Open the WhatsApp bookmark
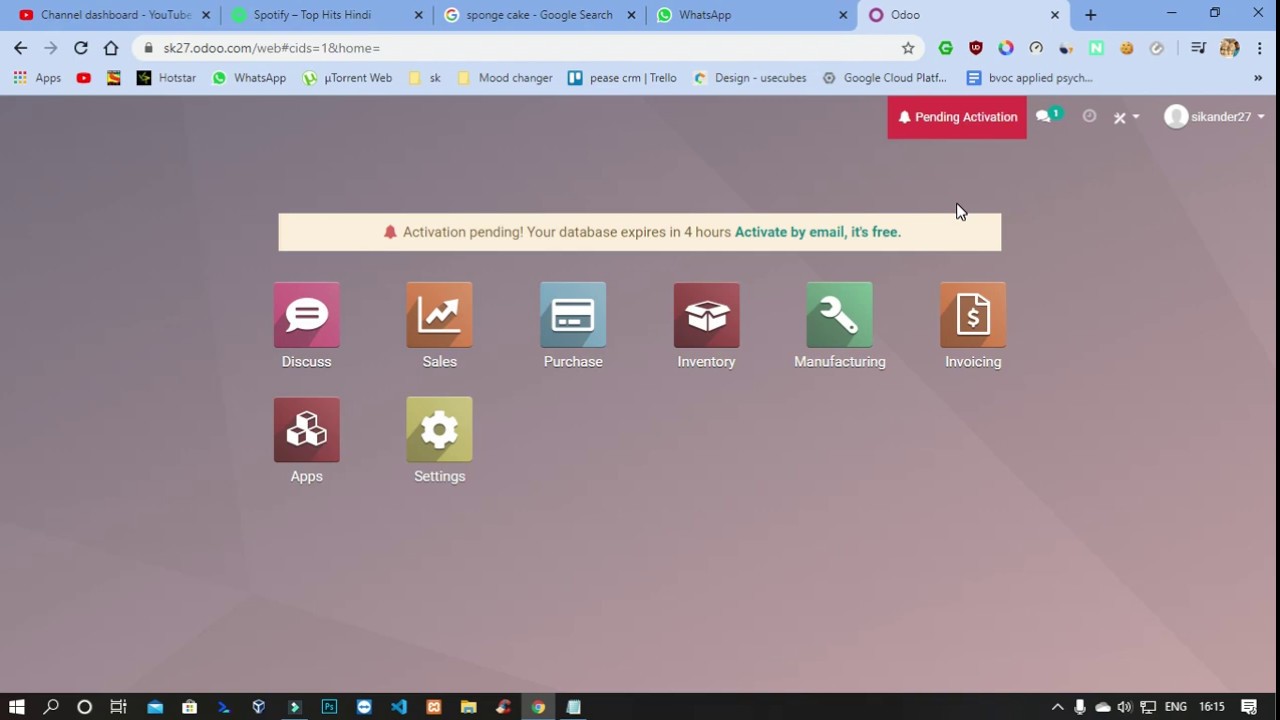 249,78
